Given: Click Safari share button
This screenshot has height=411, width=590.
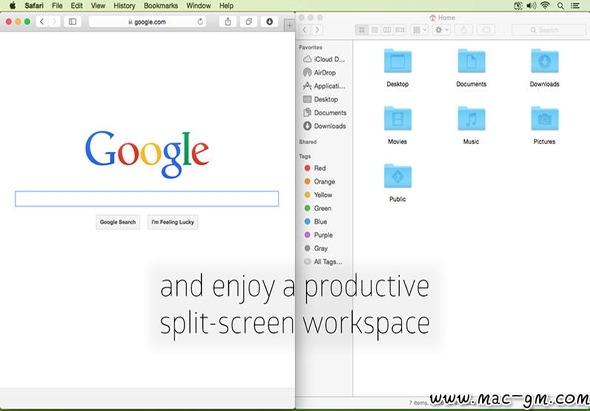Looking at the screenshot, I should [x=228, y=22].
